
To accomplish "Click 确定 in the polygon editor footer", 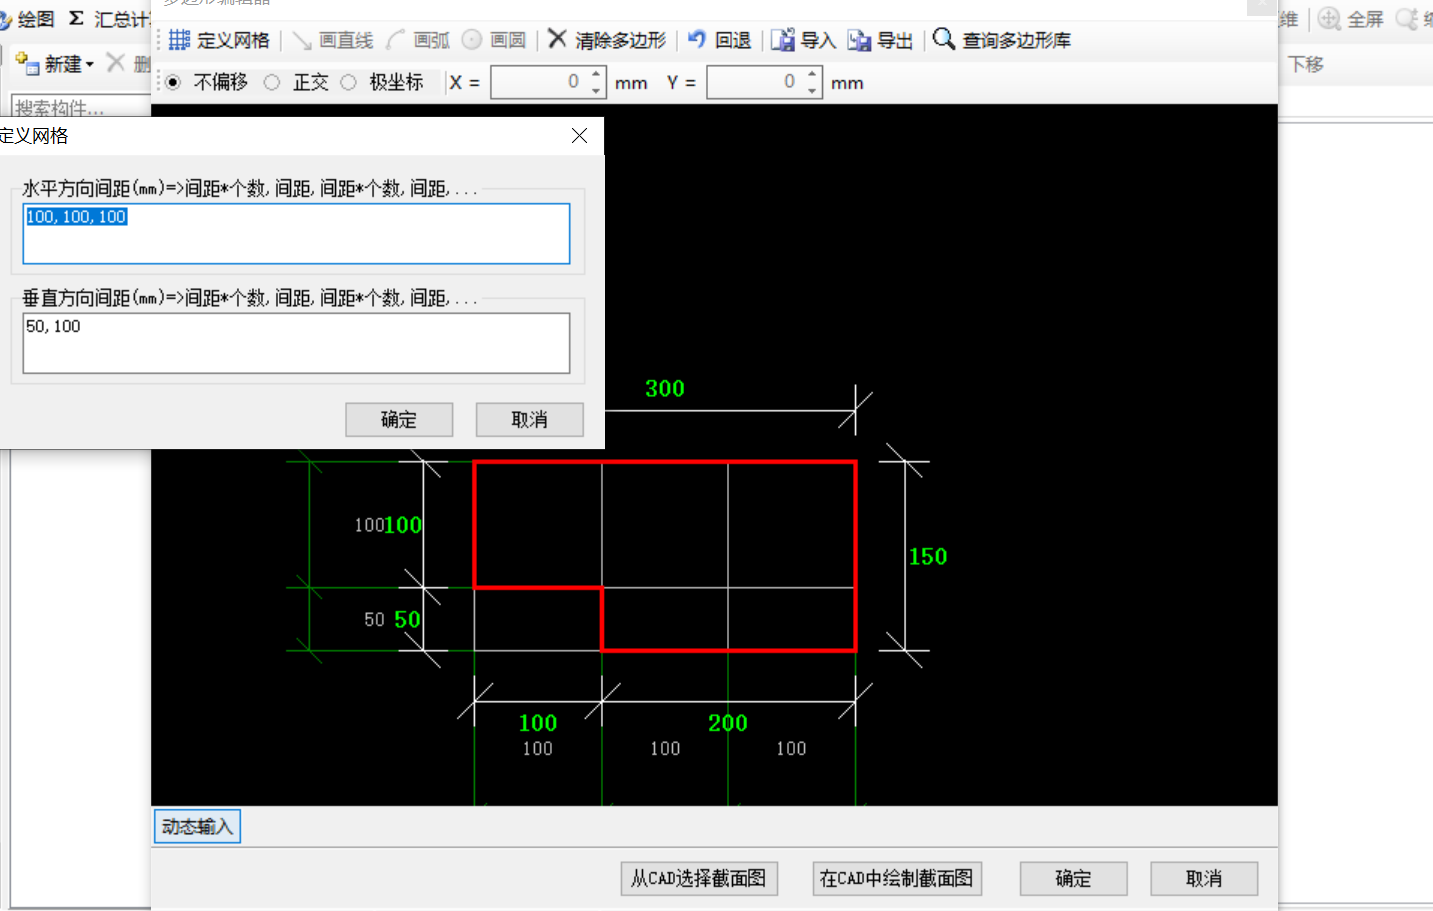I will [x=1073, y=878].
